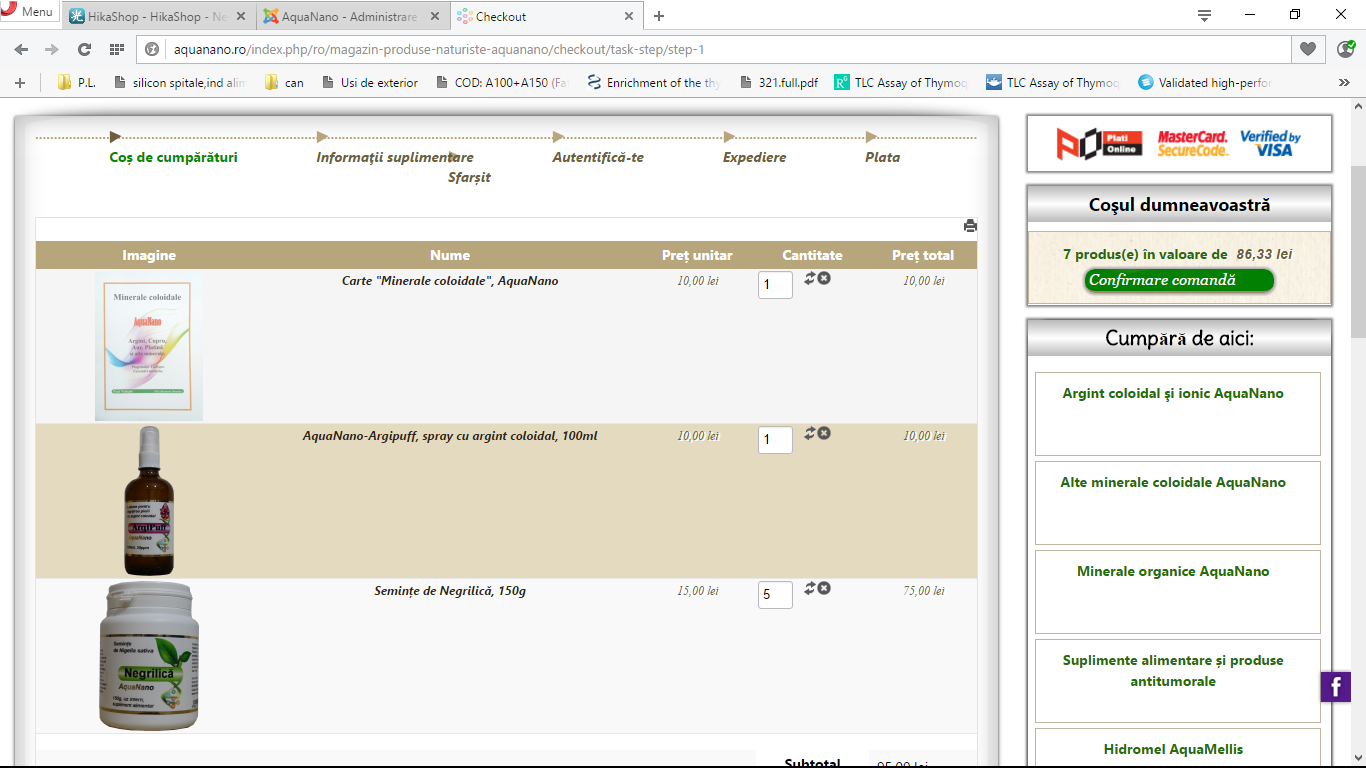1366x768 pixels.
Task: Open the Facebook side tab icon
Action: (1336, 687)
